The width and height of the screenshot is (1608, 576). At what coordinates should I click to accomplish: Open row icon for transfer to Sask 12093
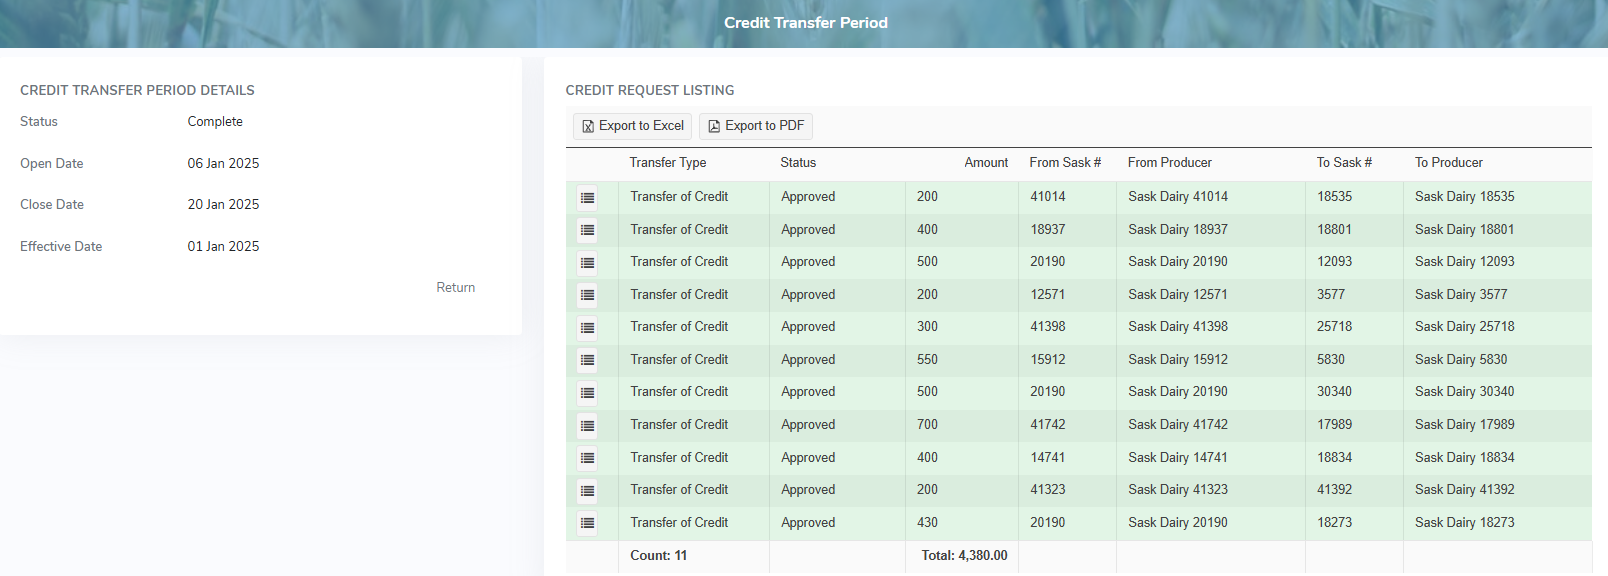587,263
